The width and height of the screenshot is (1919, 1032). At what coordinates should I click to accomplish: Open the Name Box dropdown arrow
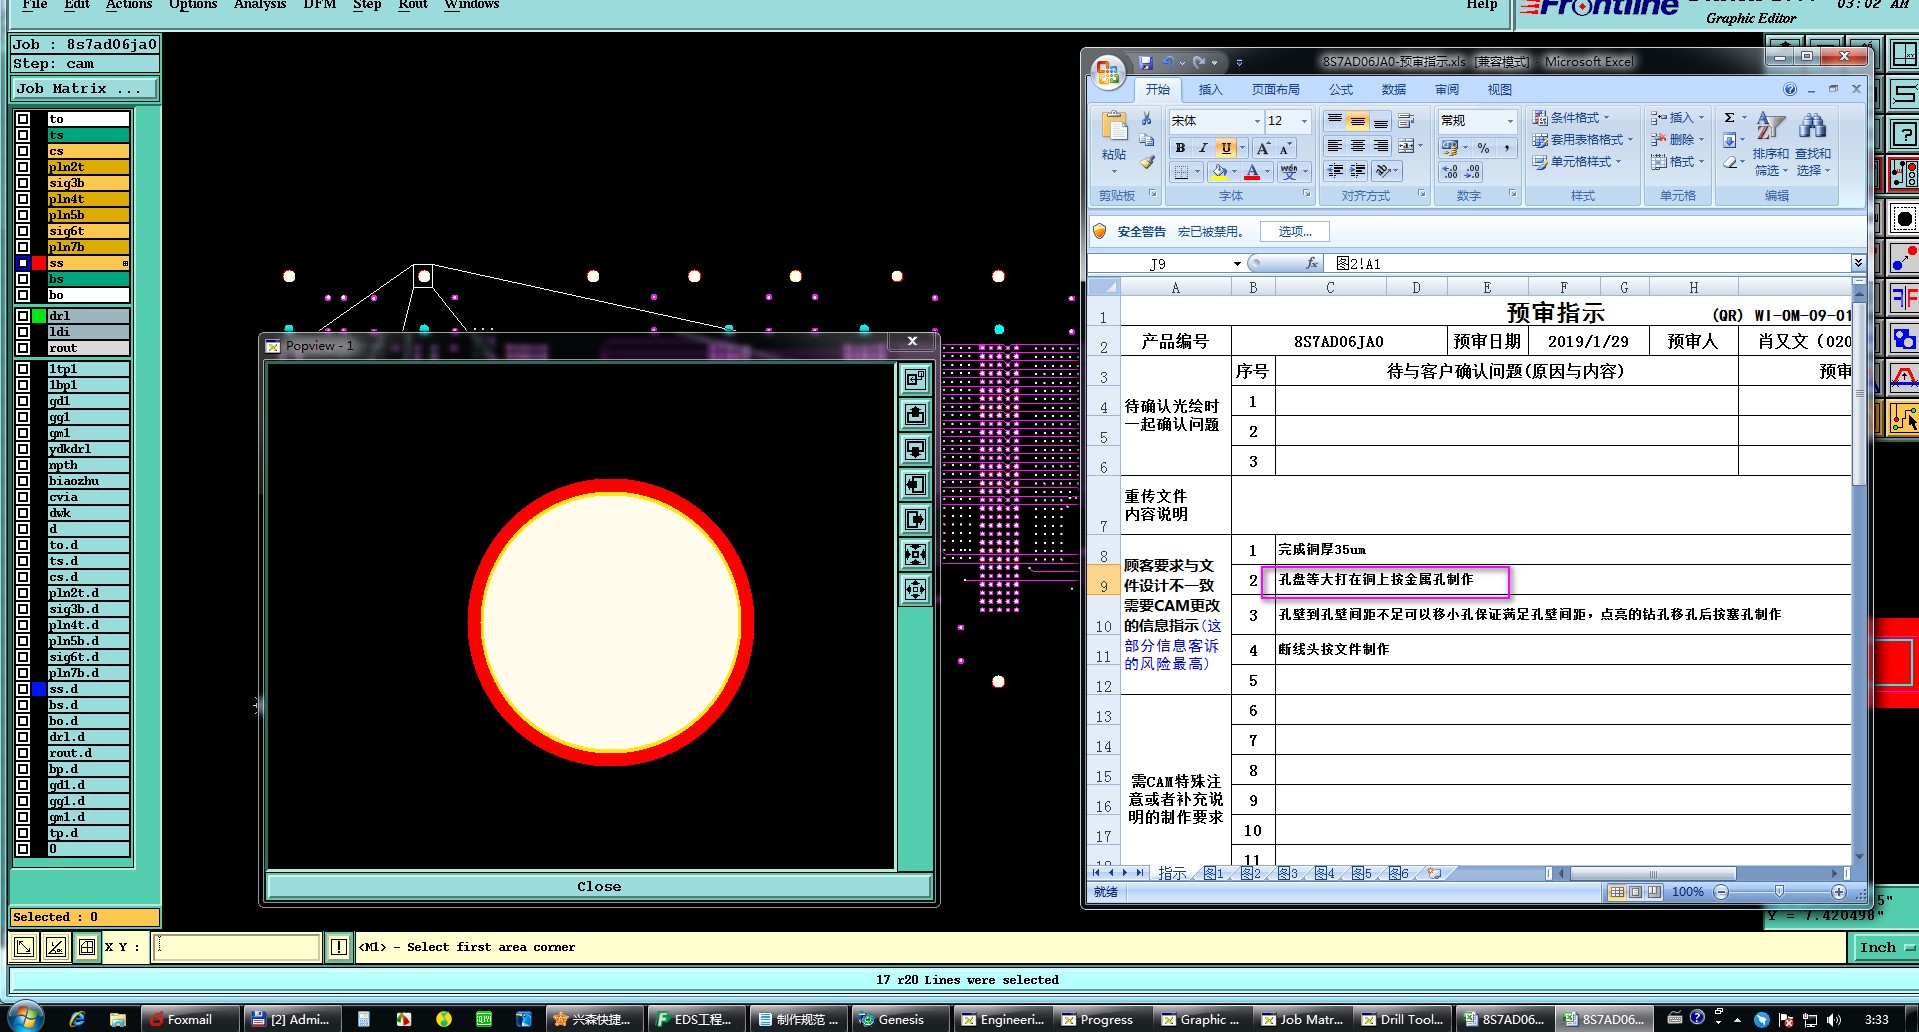tap(1237, 264)
